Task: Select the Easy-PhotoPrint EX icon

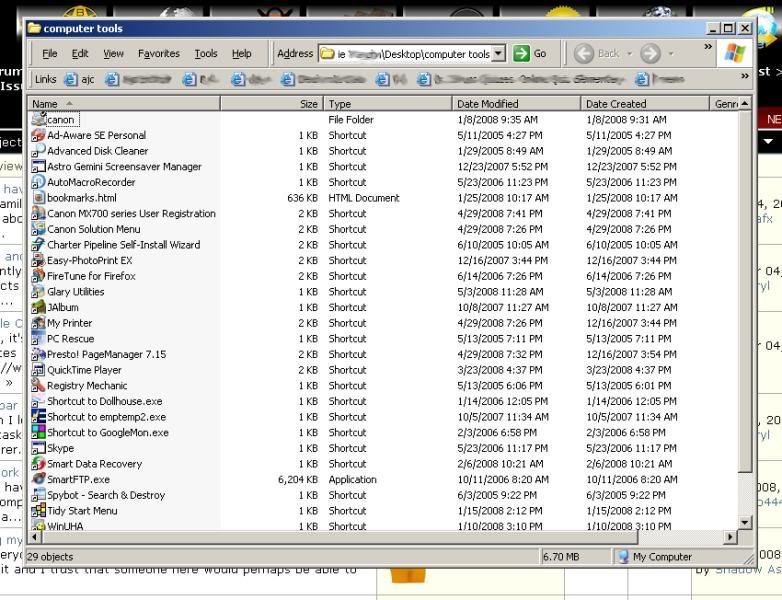Action: tap(38, 260)
